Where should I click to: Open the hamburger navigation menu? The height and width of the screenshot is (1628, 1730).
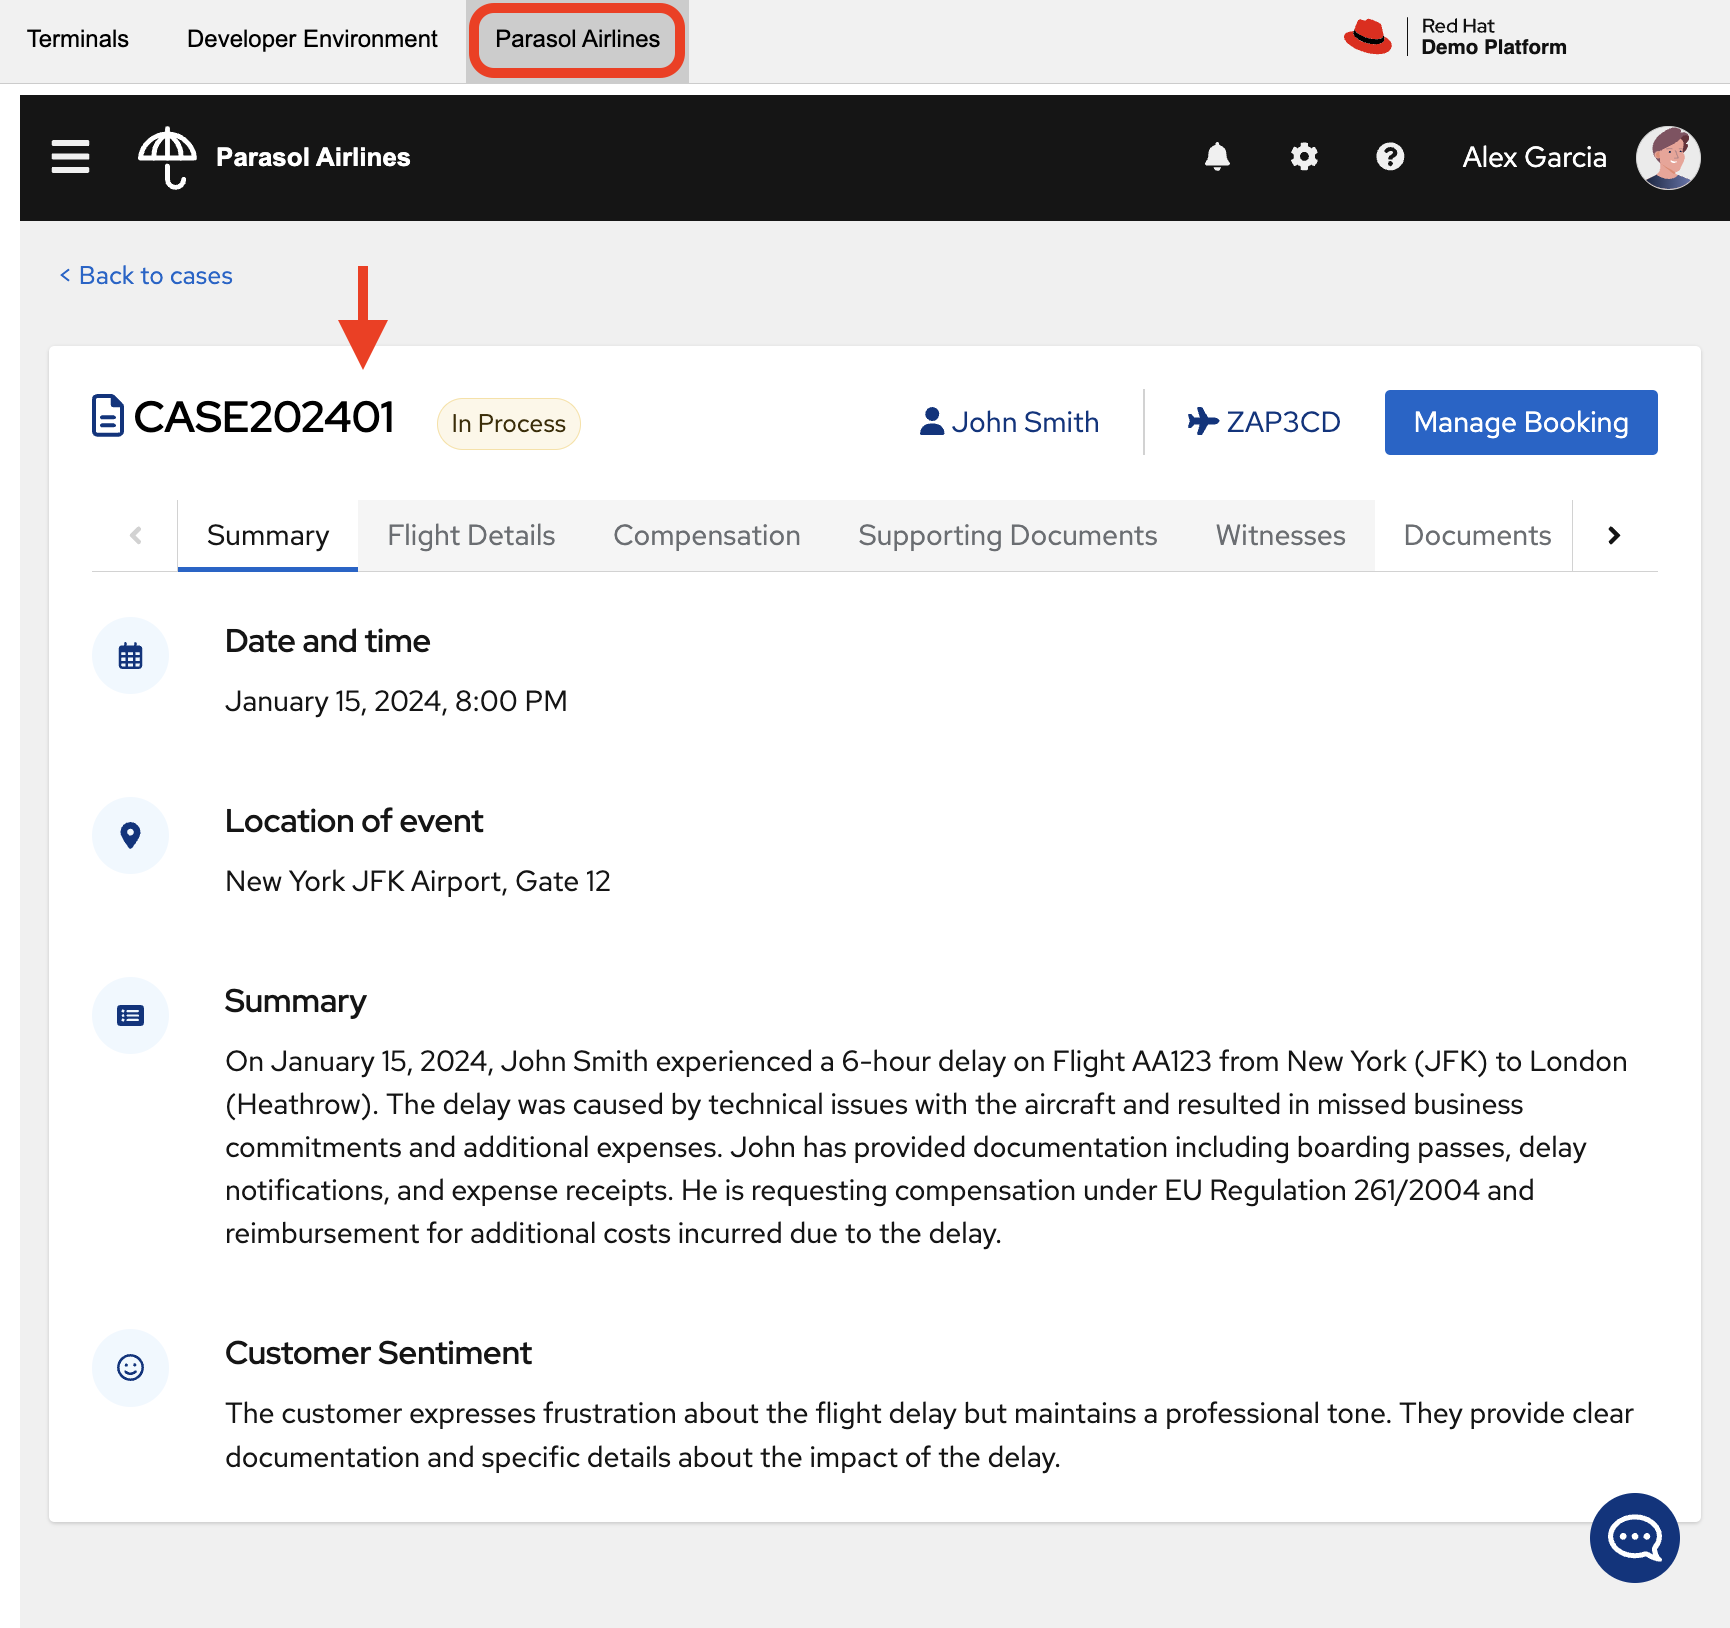(70, 157)
